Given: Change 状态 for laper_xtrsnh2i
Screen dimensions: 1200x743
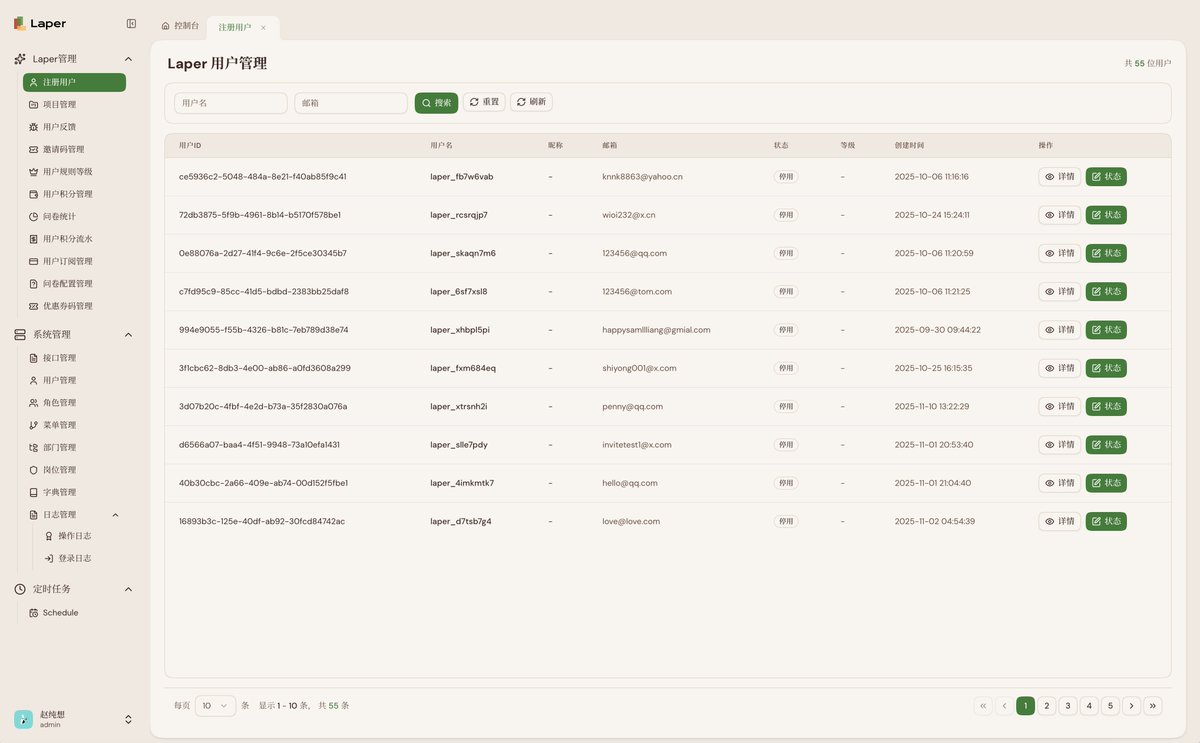Looking at the screenshot, I should tap(1106, 407).
